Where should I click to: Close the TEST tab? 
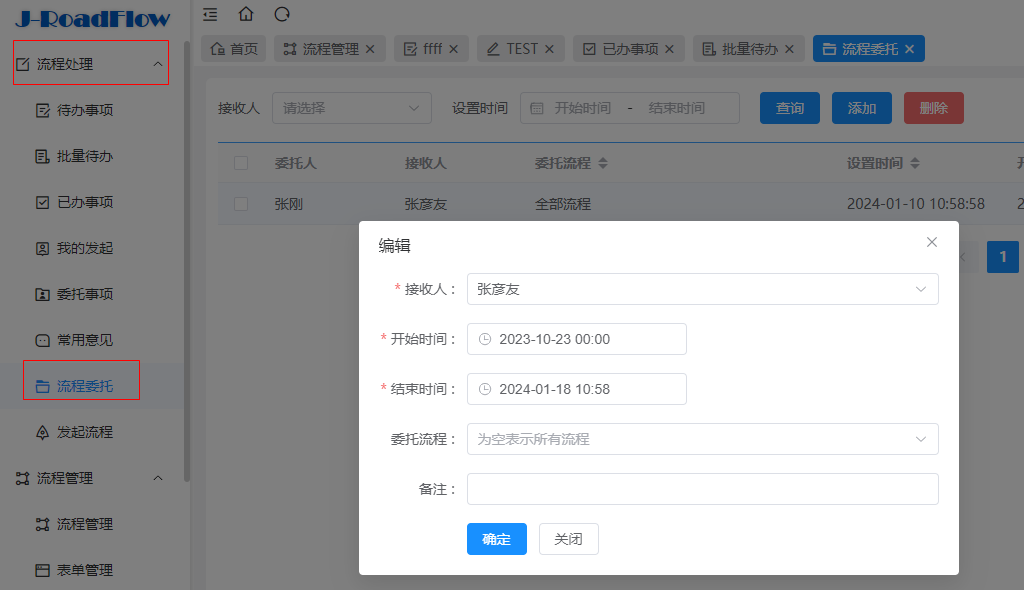tap(549, 49)
